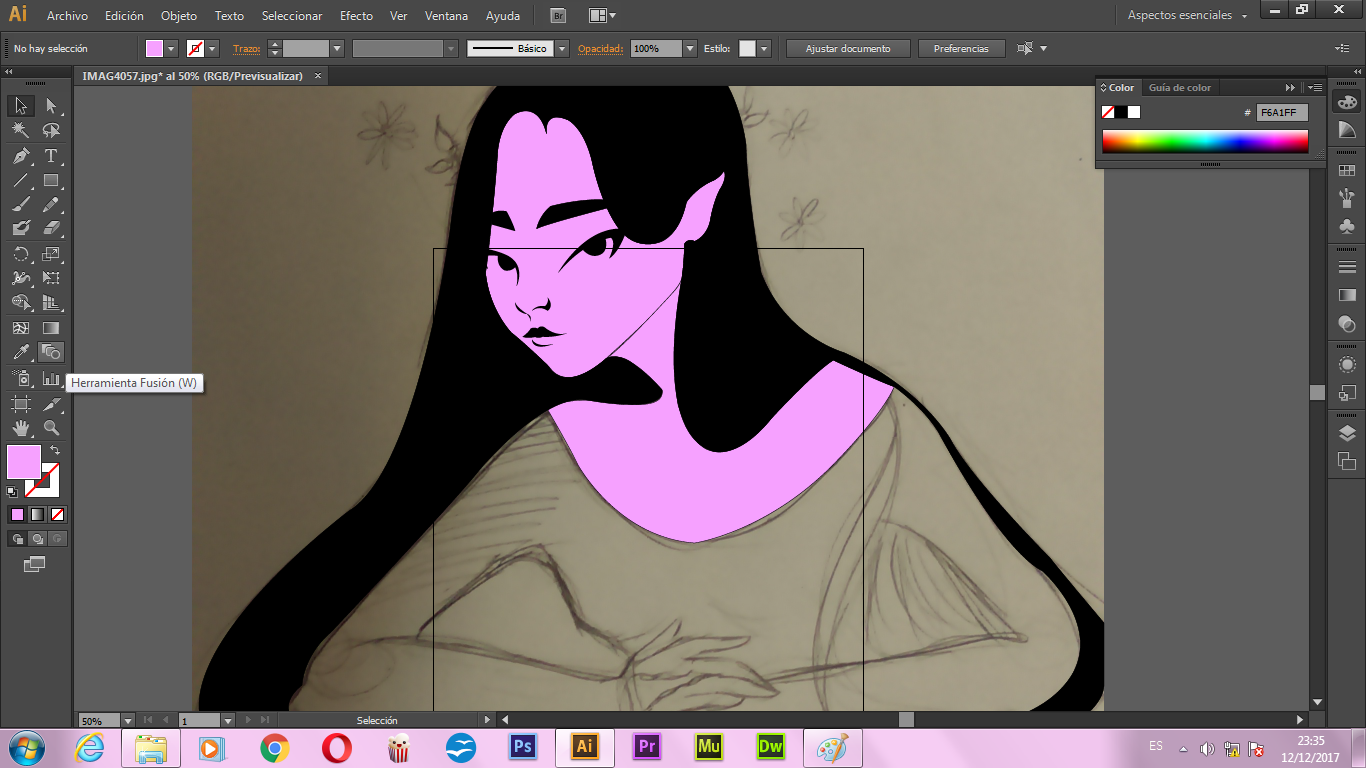Open Aspectos esenciales workspace switcher
The height and width of the screenshot is (768, 1366).
click(1187, 15)
